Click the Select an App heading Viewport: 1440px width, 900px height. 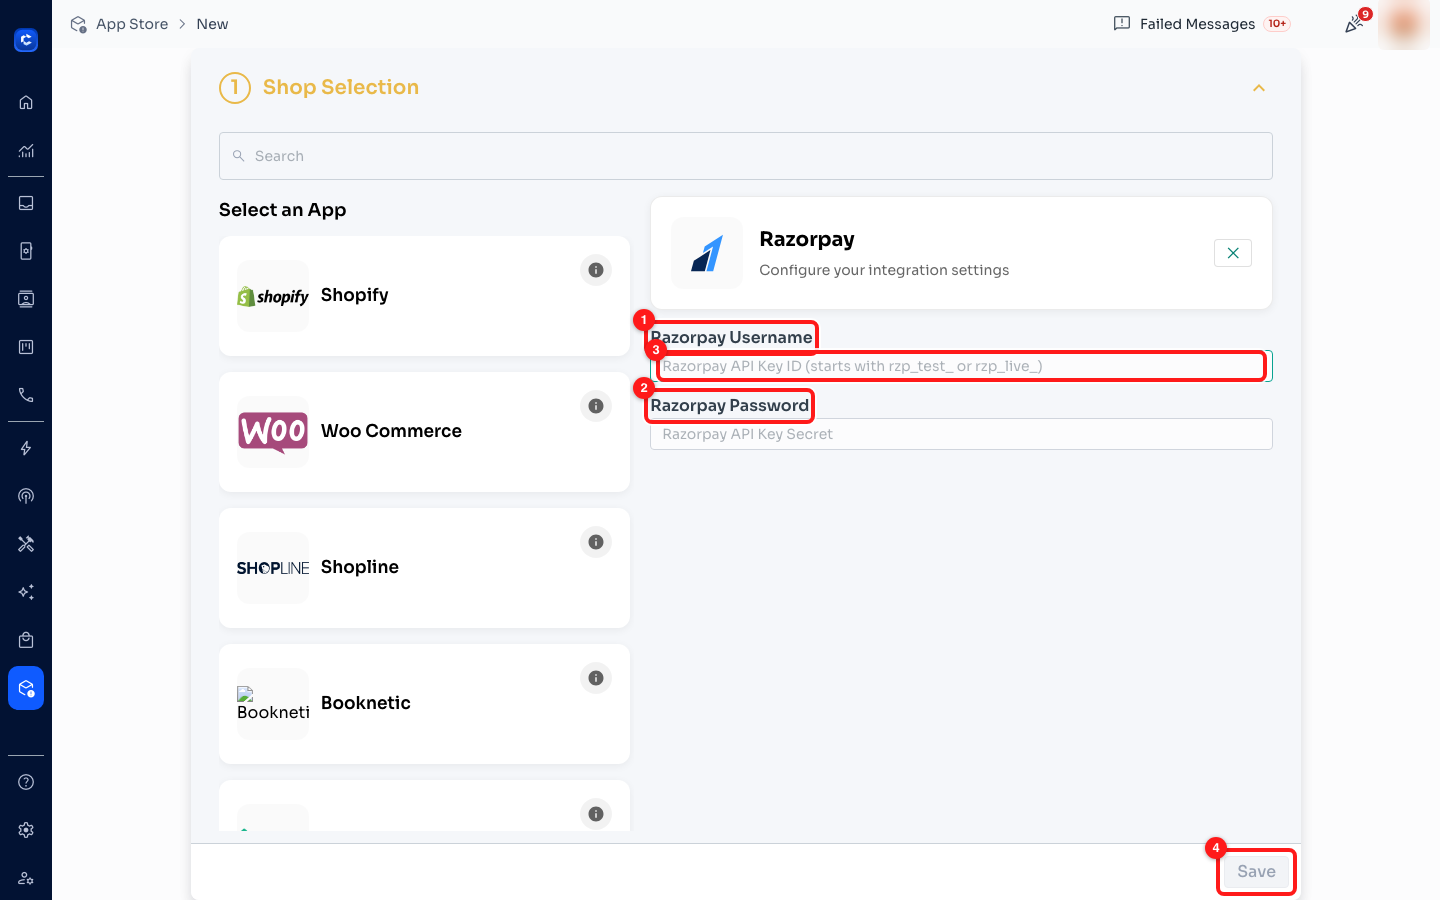click(x=283, y=210)
